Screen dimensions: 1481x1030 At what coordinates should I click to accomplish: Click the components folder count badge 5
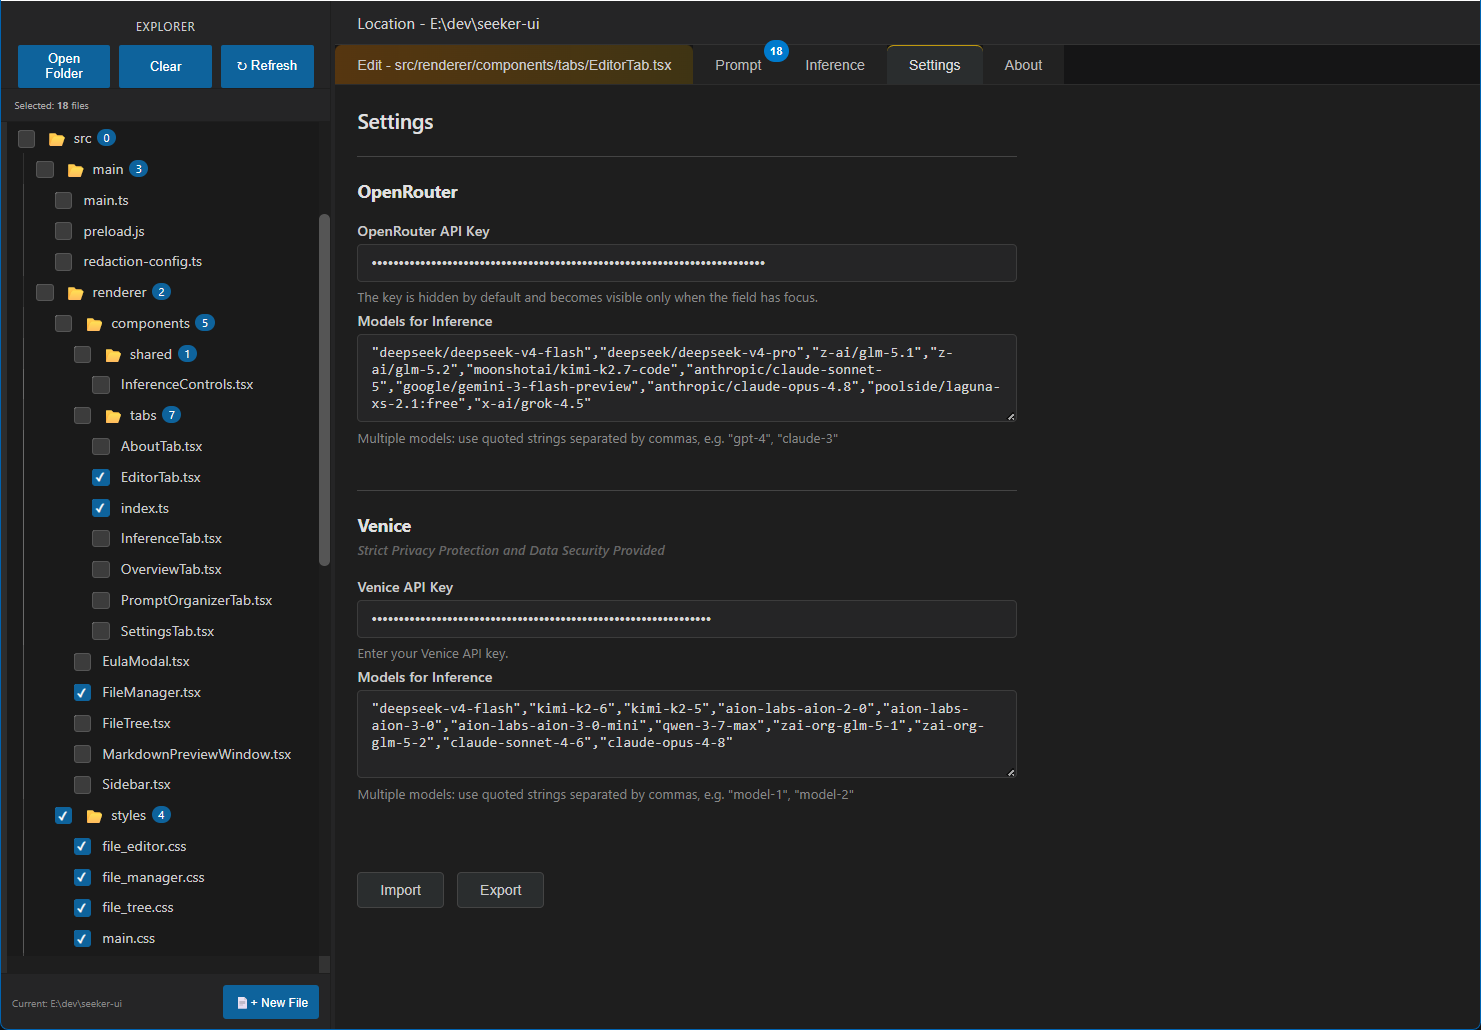(x=205, y=323)
